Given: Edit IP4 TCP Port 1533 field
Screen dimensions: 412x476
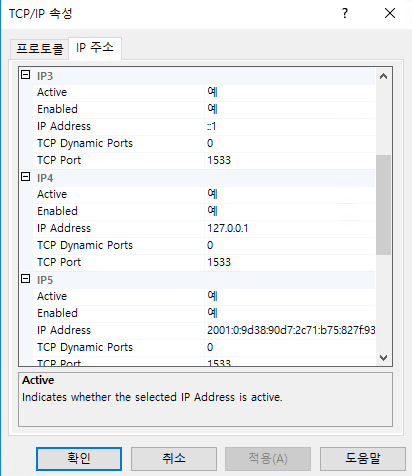Looking at the screenshot, I should (290, 262).
